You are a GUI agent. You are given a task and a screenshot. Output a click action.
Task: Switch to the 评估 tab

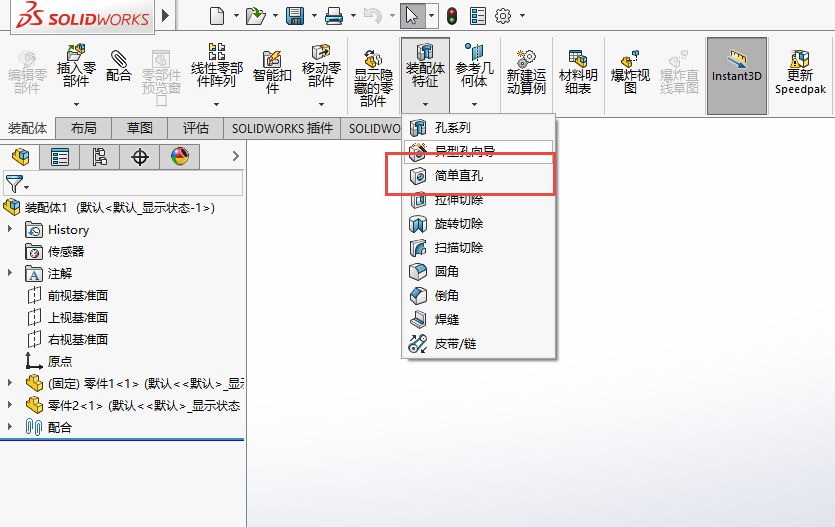click(195, 128)
